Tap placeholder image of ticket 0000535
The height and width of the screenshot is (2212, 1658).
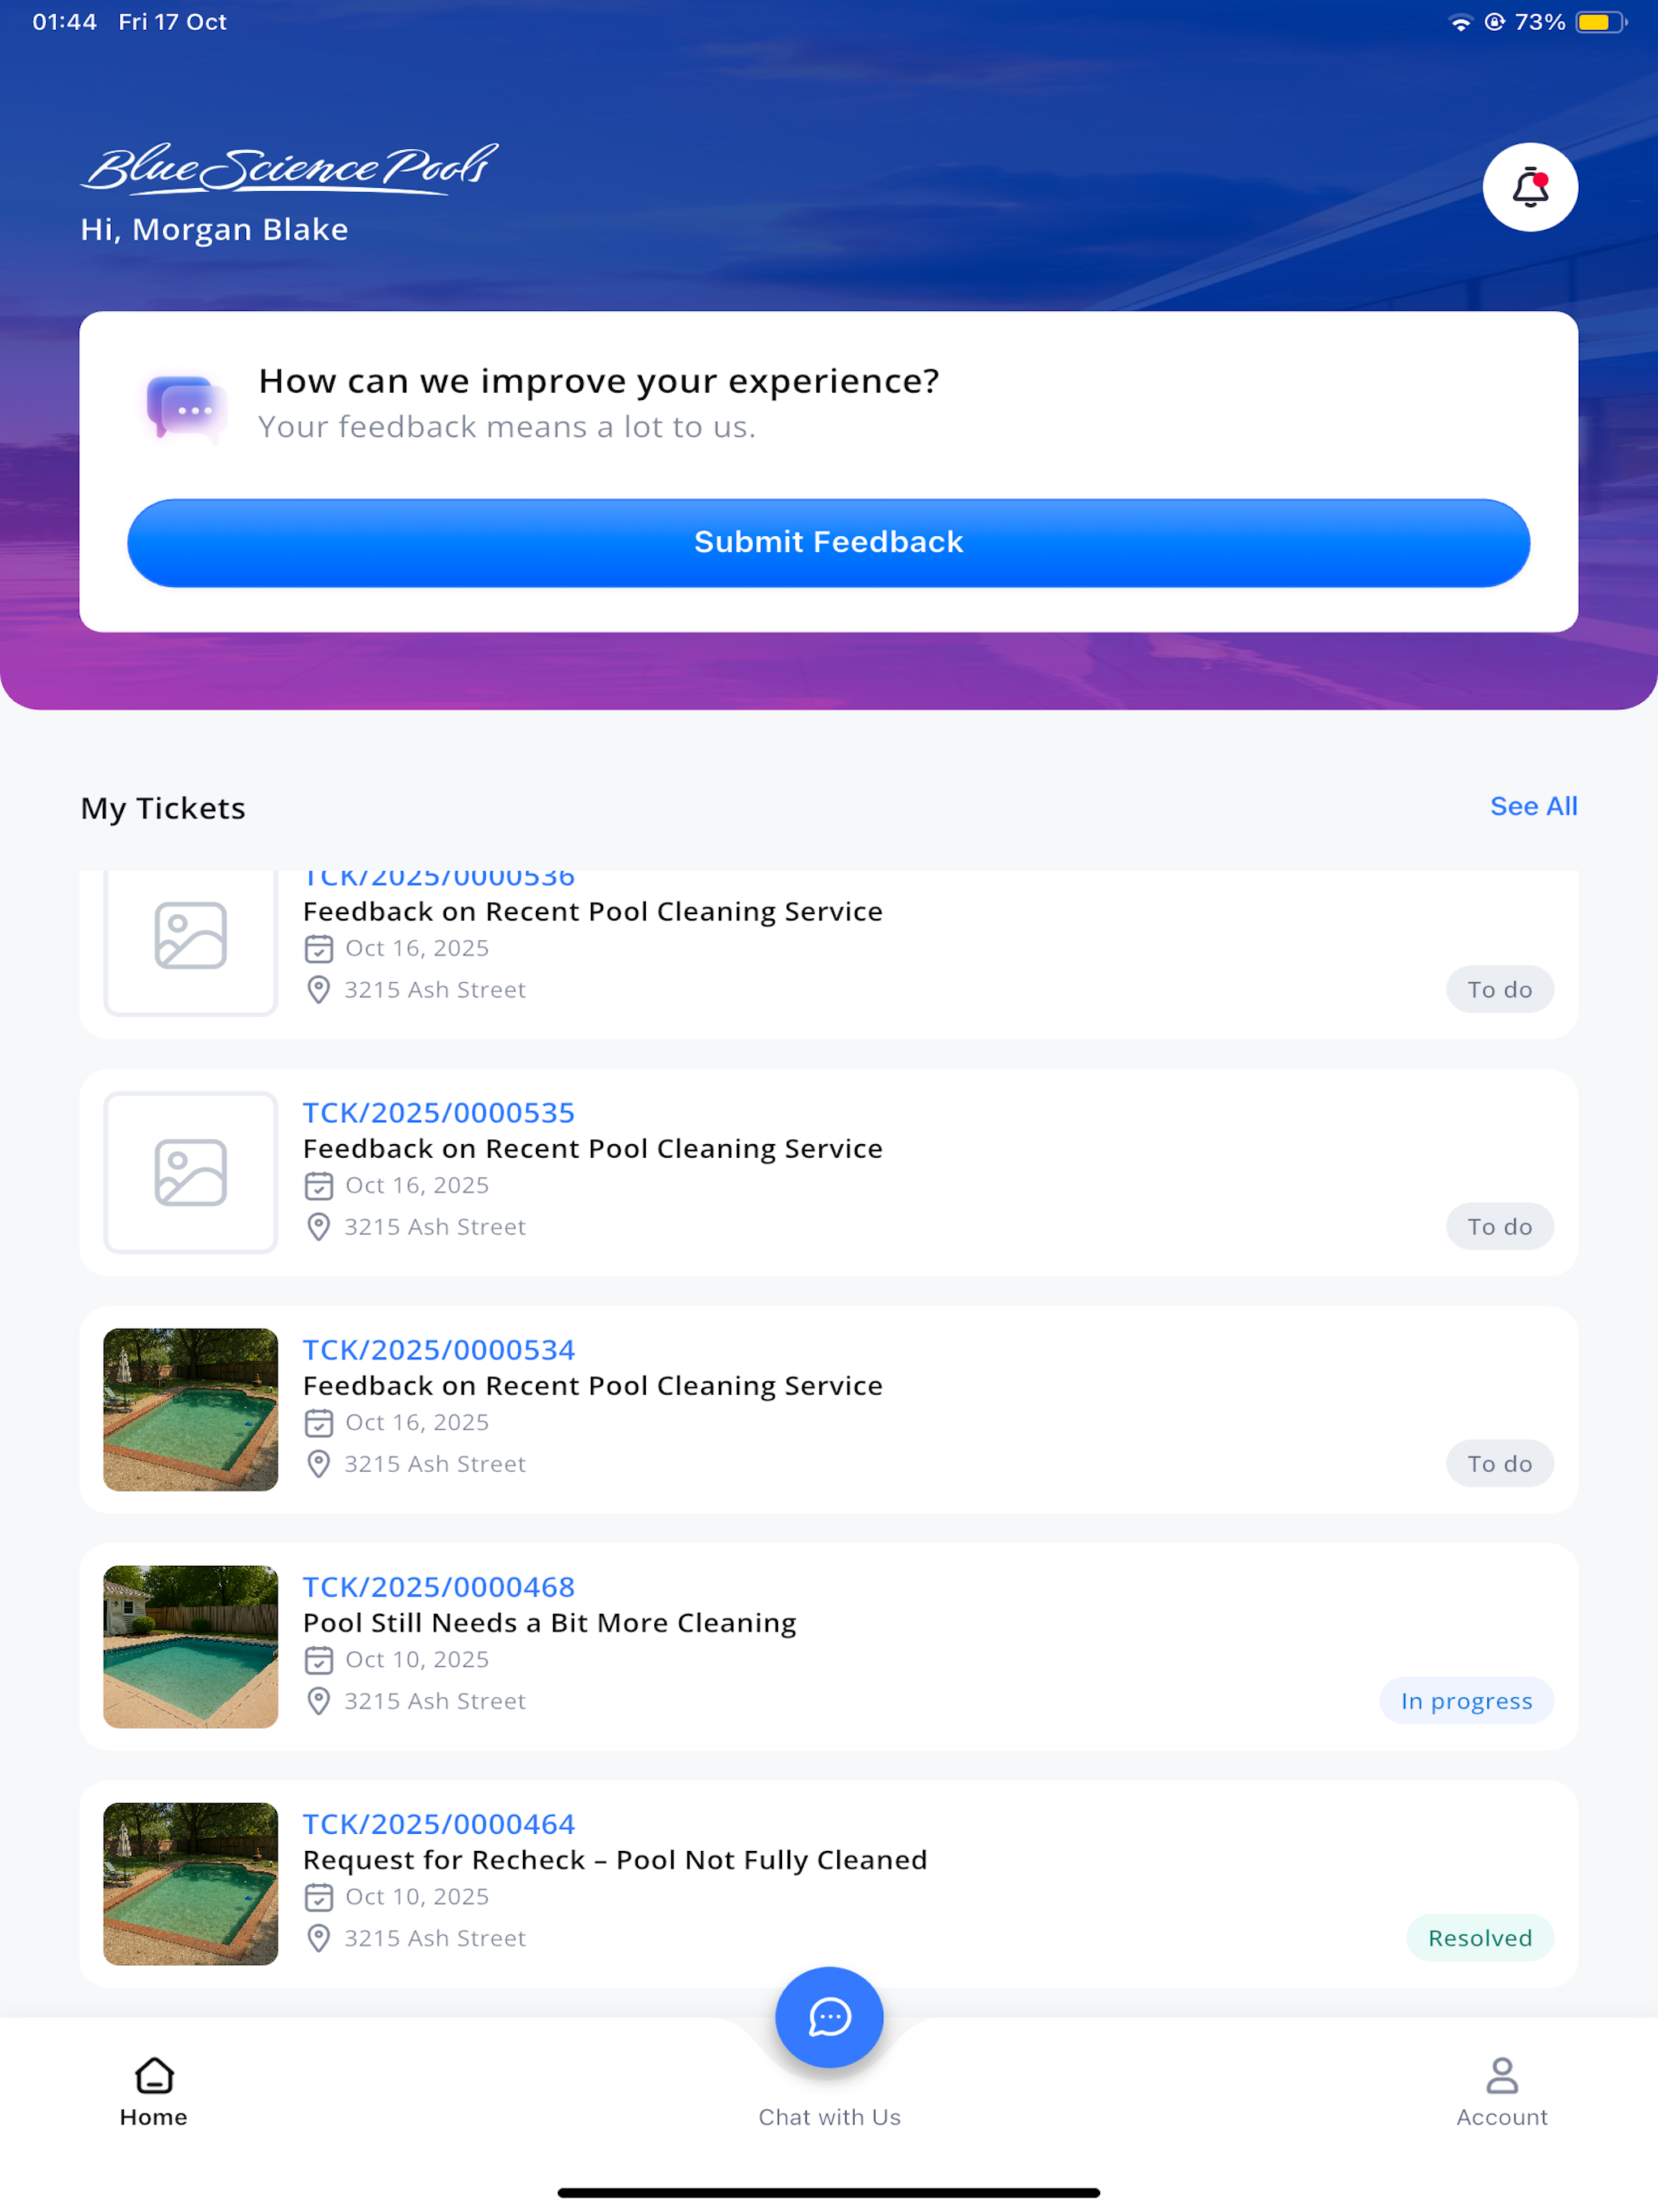coord(191,1172)
